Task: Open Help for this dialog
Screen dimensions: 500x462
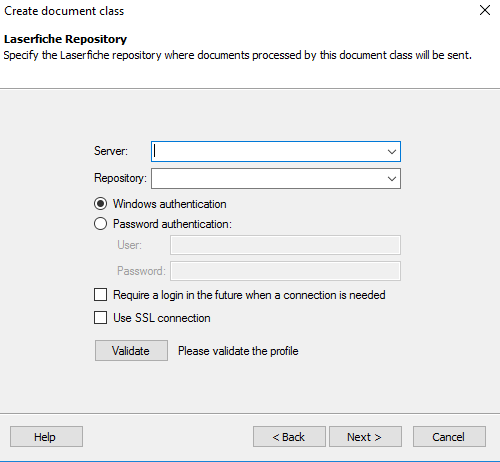Action: pos(46,436)
